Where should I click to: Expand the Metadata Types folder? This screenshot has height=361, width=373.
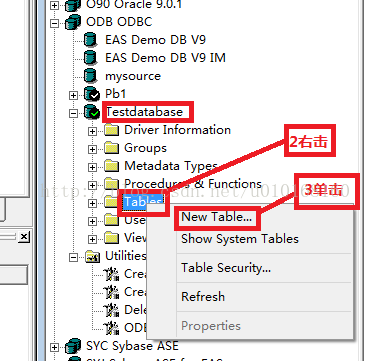pos(92,168)
